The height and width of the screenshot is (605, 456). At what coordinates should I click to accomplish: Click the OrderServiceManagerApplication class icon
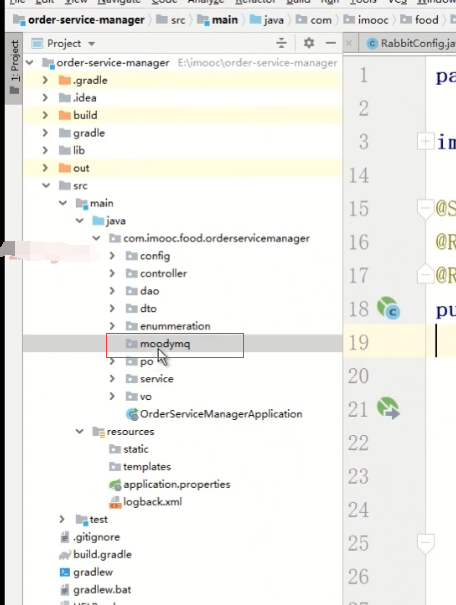pos(132,414)
